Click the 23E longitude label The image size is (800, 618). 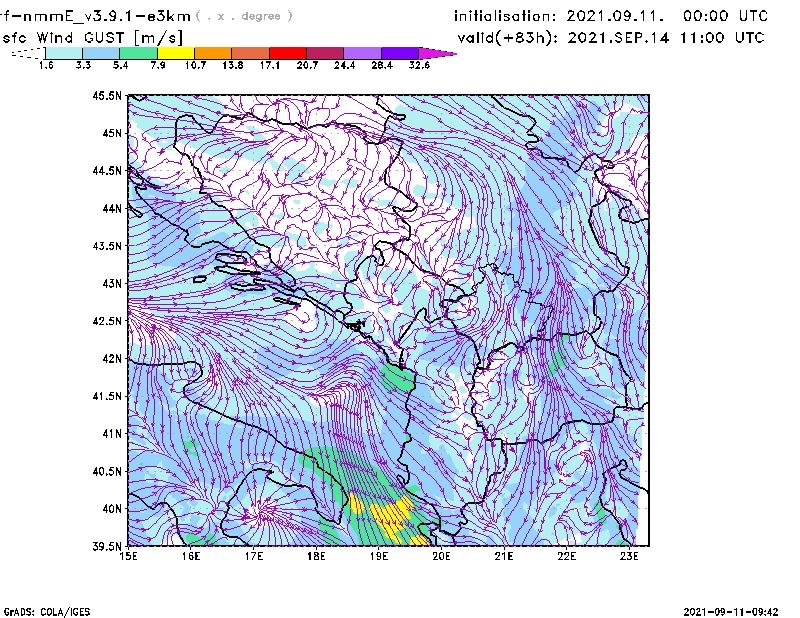[629, 556]
